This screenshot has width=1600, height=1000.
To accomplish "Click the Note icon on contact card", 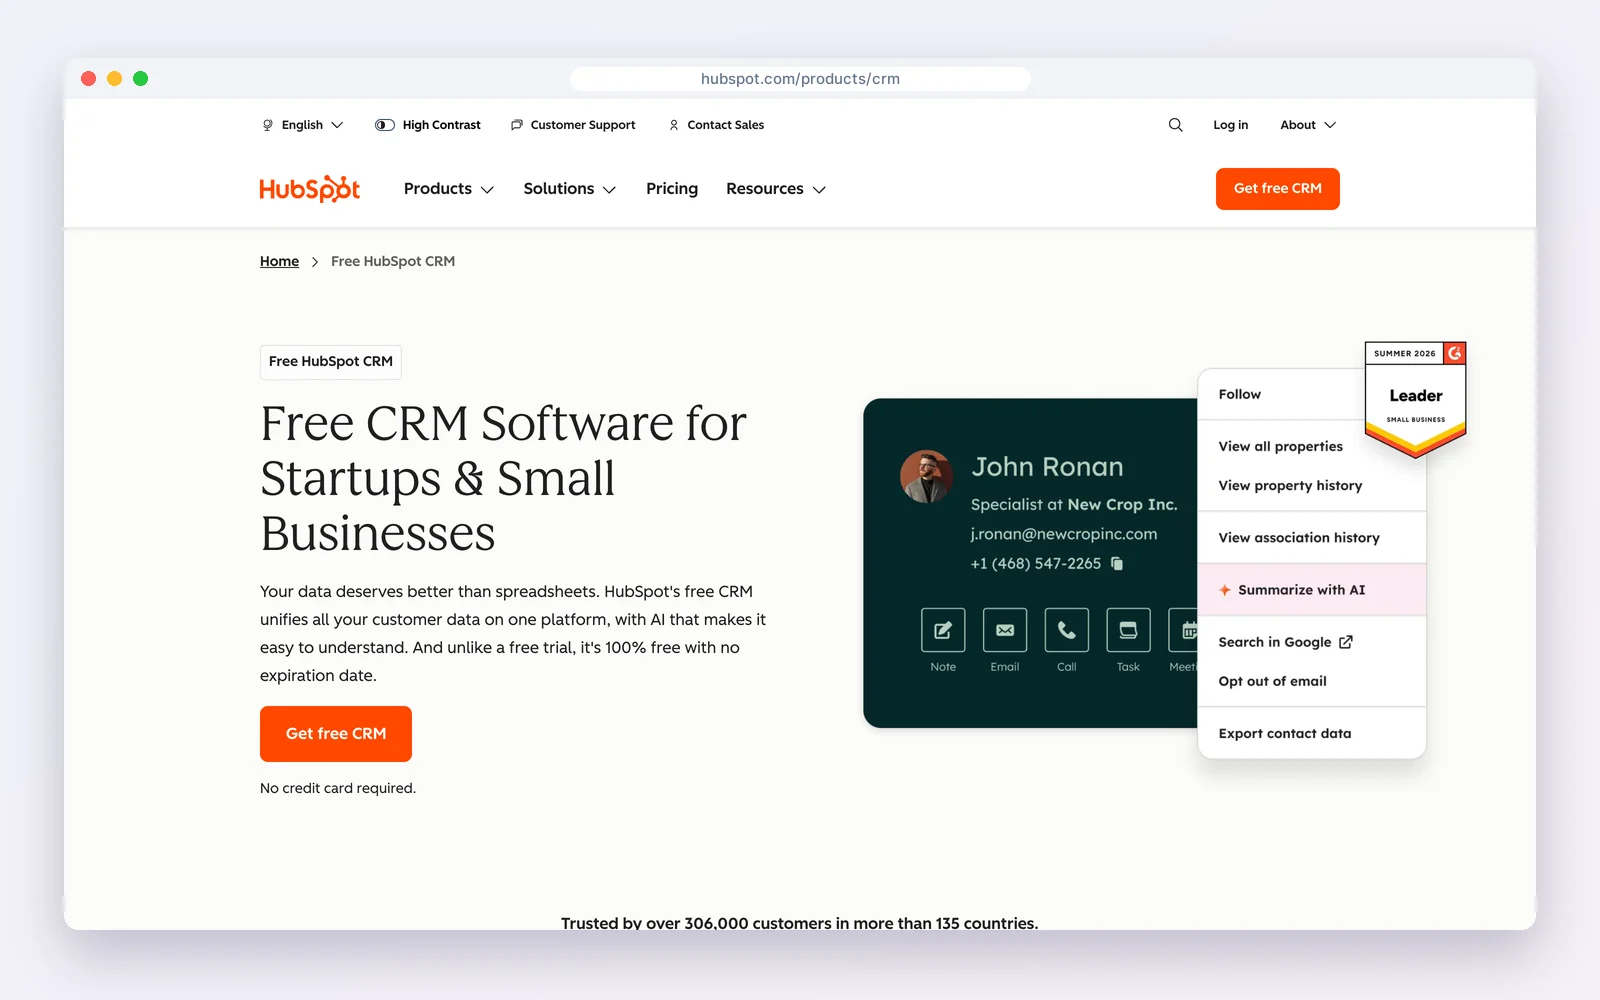I will (943, 630).
